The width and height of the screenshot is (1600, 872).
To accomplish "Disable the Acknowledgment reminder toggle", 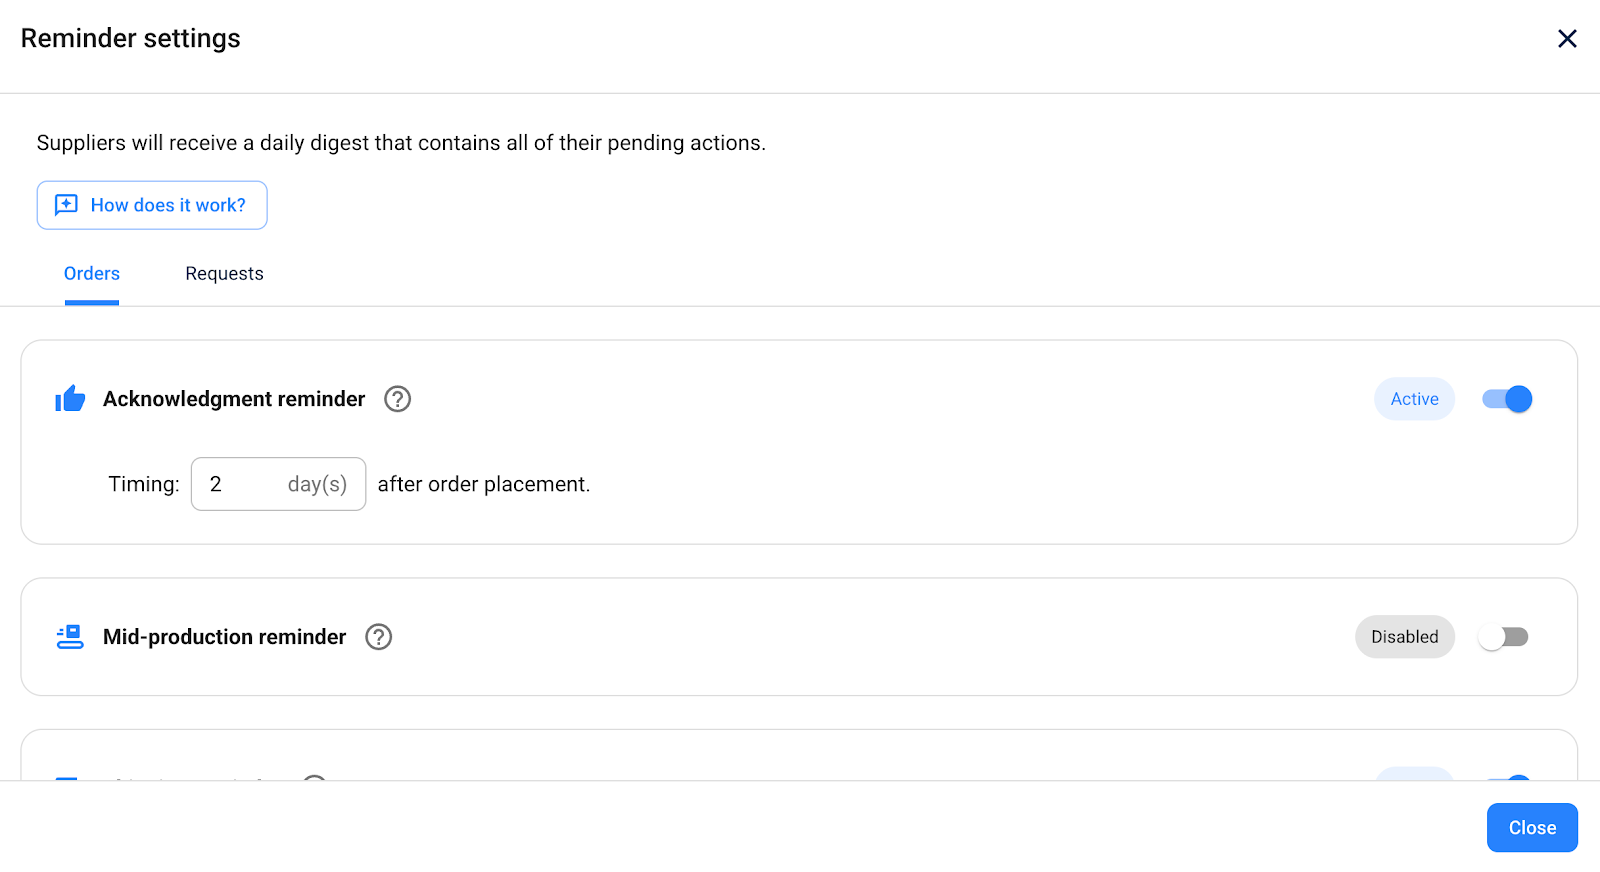I will [1506, 399].
